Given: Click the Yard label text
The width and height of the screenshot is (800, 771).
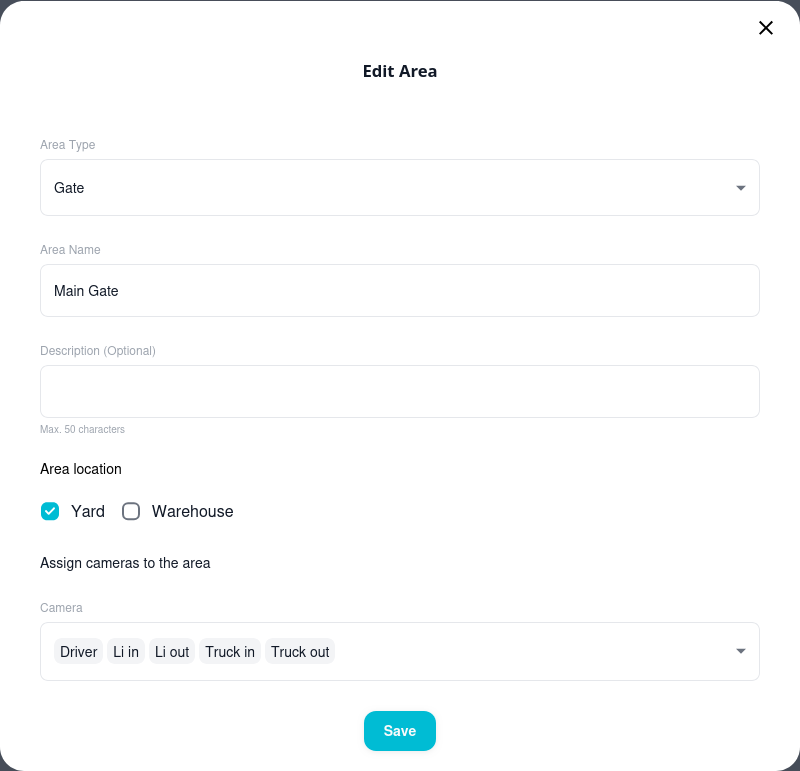Looking at the screenshot, I should pos(88,511).
